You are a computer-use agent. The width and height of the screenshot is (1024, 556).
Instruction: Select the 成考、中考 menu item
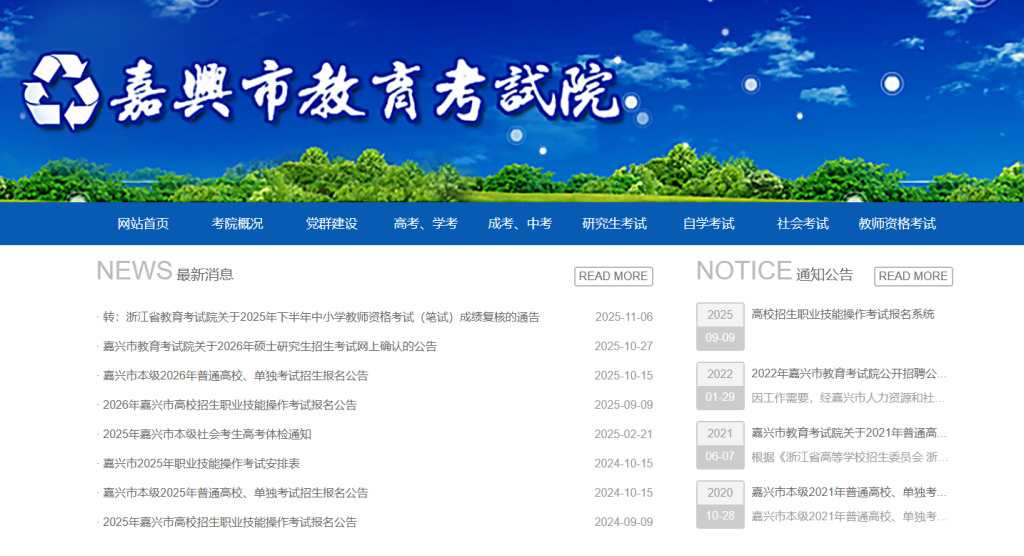pos(520,223)
